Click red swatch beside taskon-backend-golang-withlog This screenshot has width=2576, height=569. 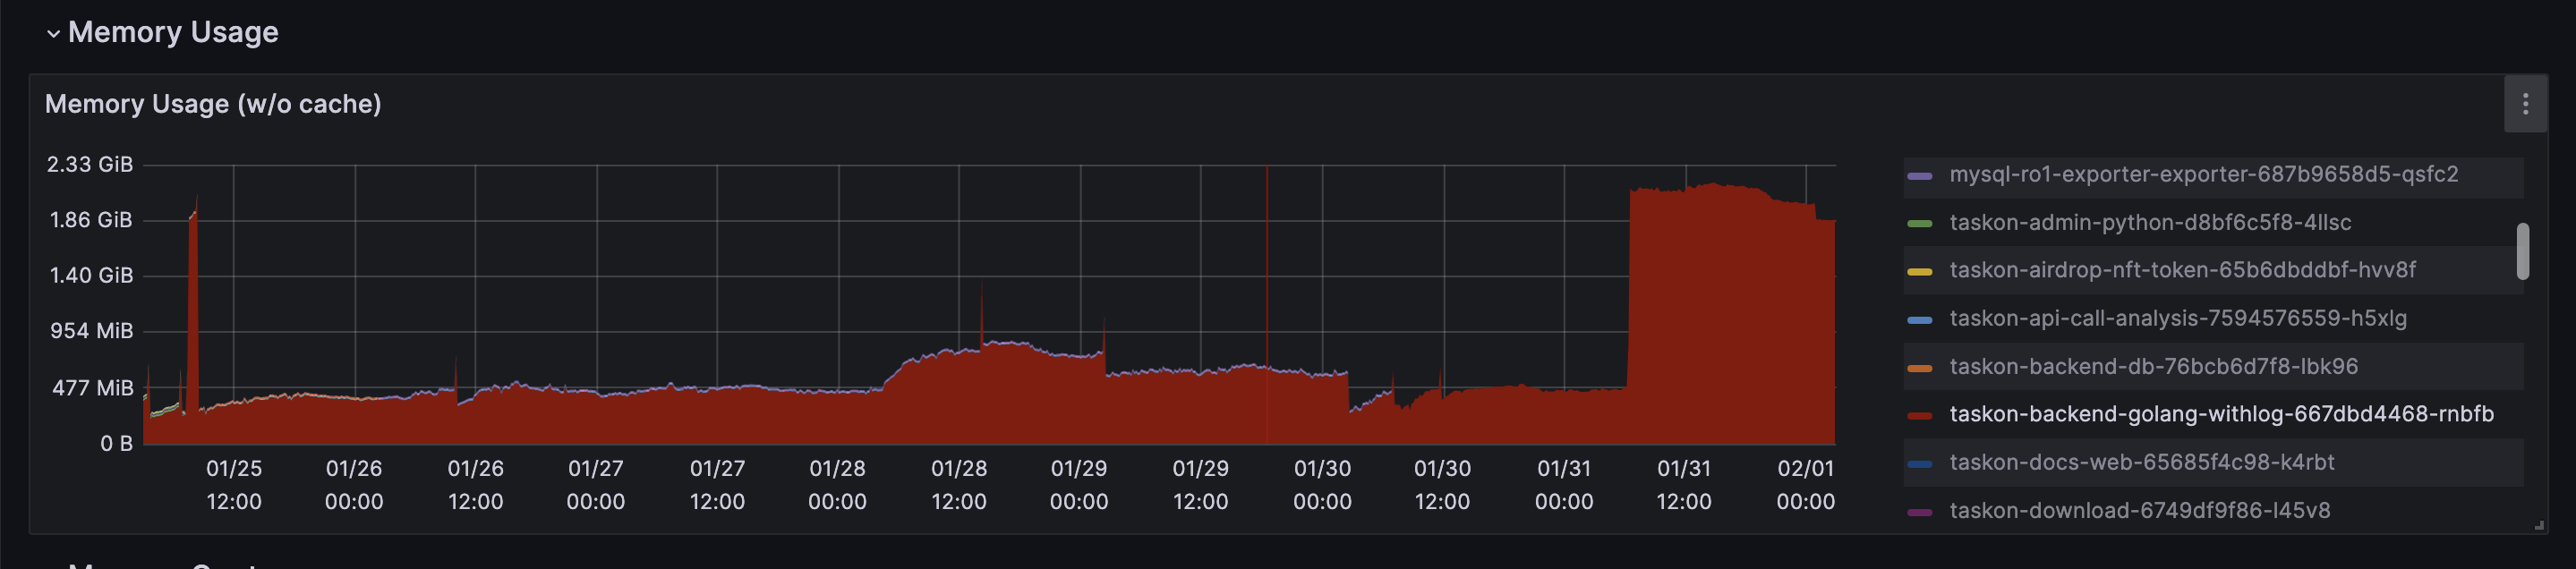pos(1919,415)
